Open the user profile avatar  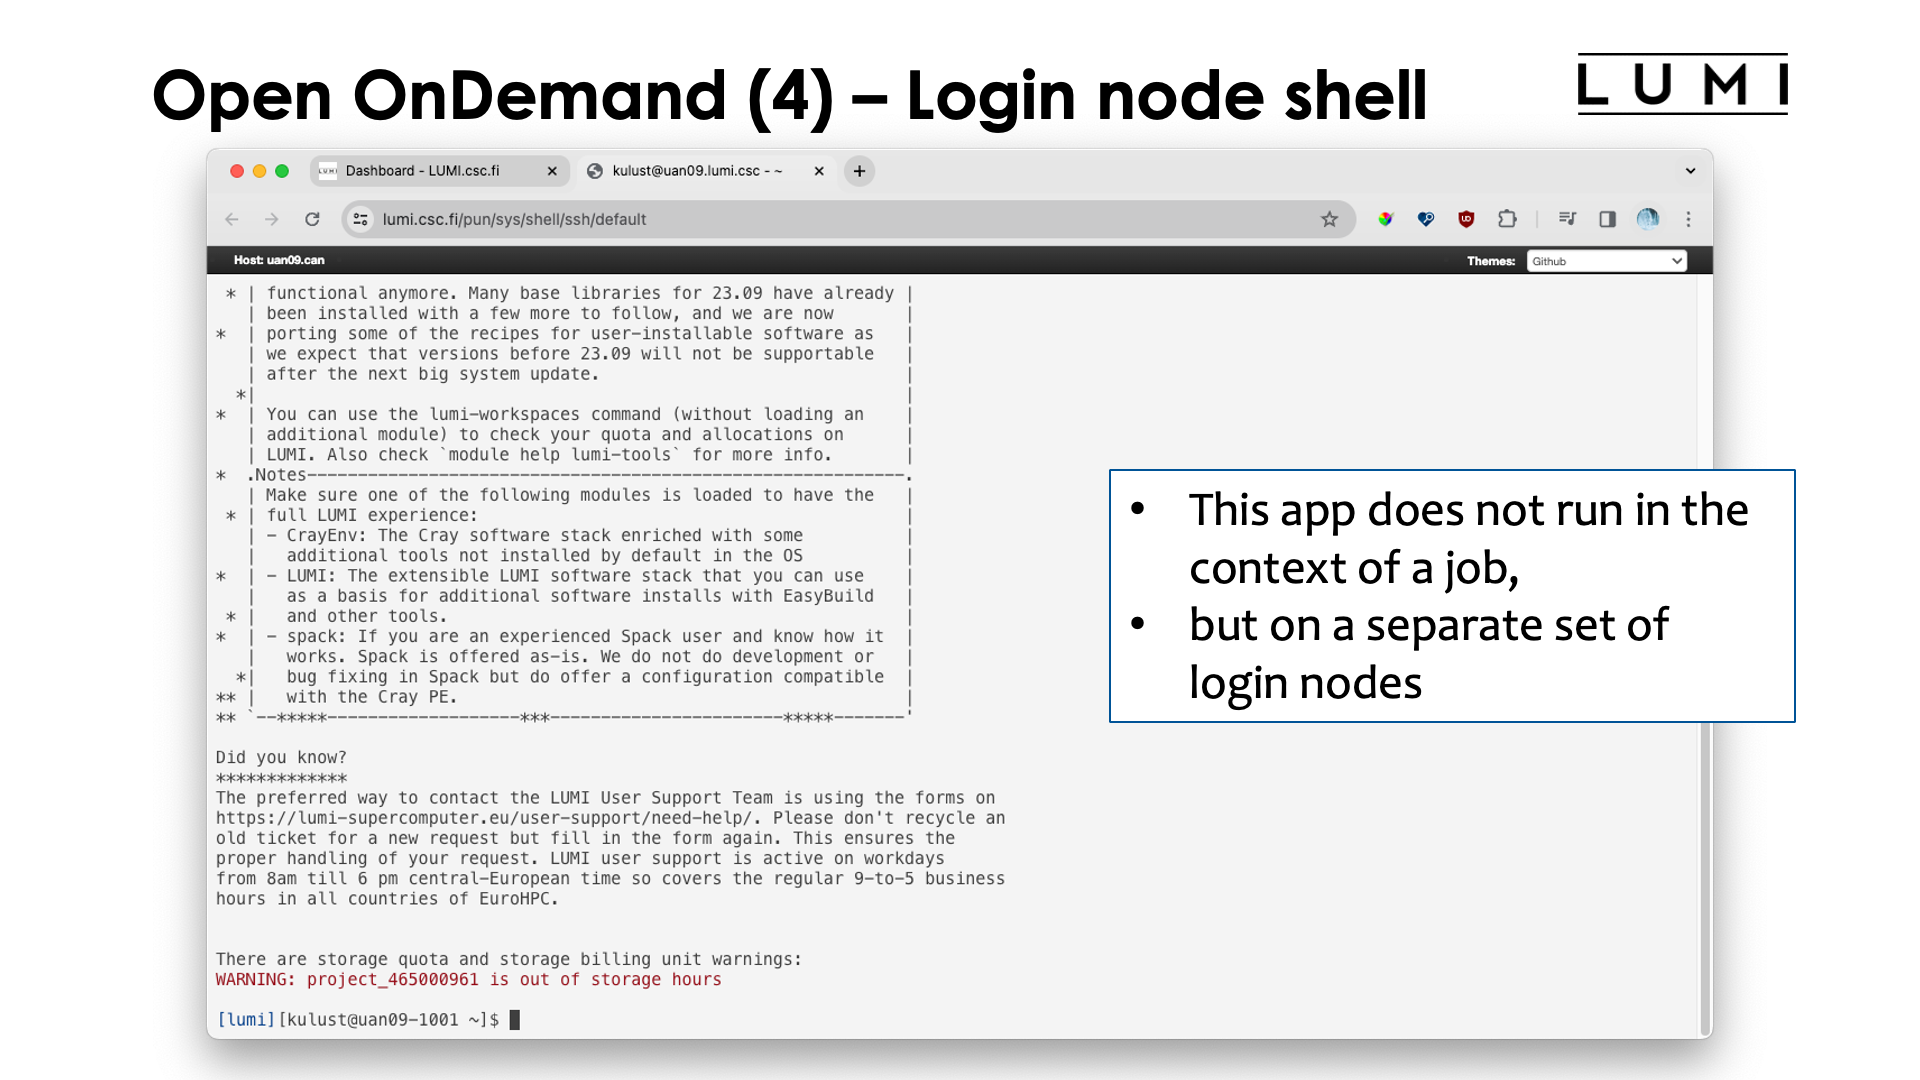(x=1648, y=219)
